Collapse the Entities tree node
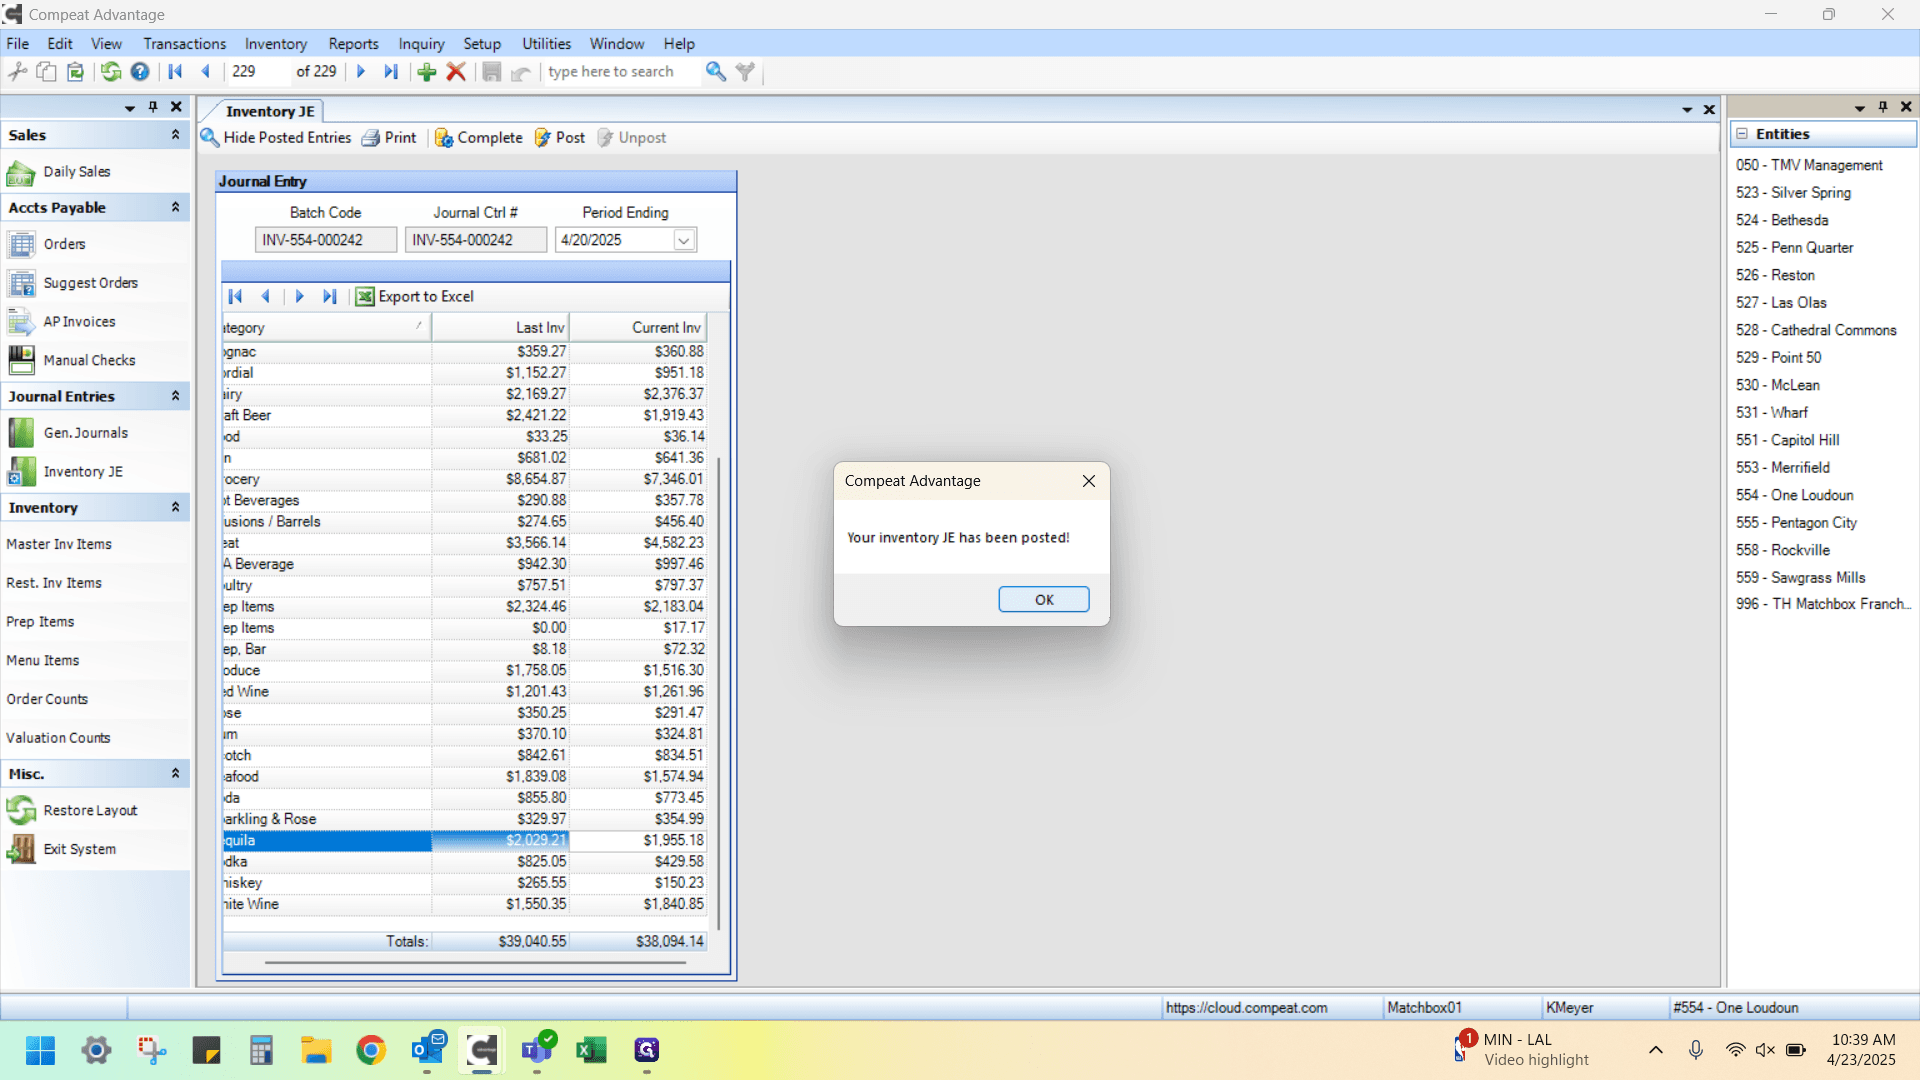This screenshot has height=1080, width=1920. [1742, 134]
